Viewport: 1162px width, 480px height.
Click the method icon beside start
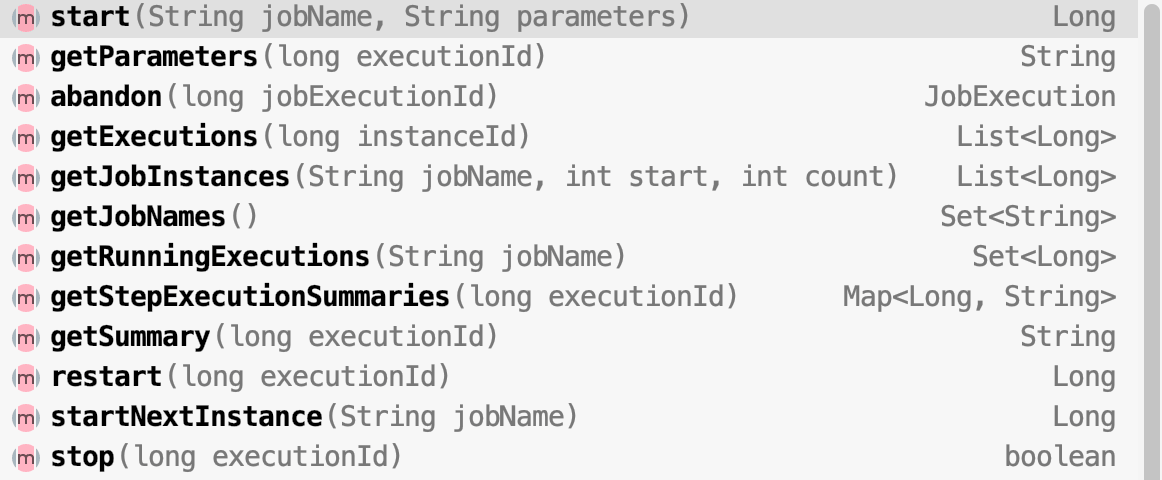26,17
